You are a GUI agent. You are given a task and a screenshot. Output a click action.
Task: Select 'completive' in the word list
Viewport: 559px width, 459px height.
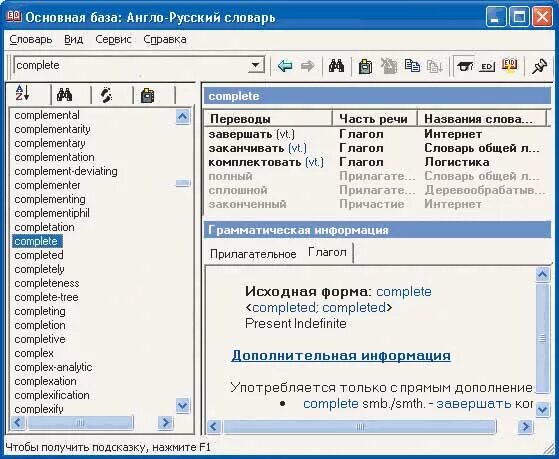pyautogui.click(x=40, y=340)
